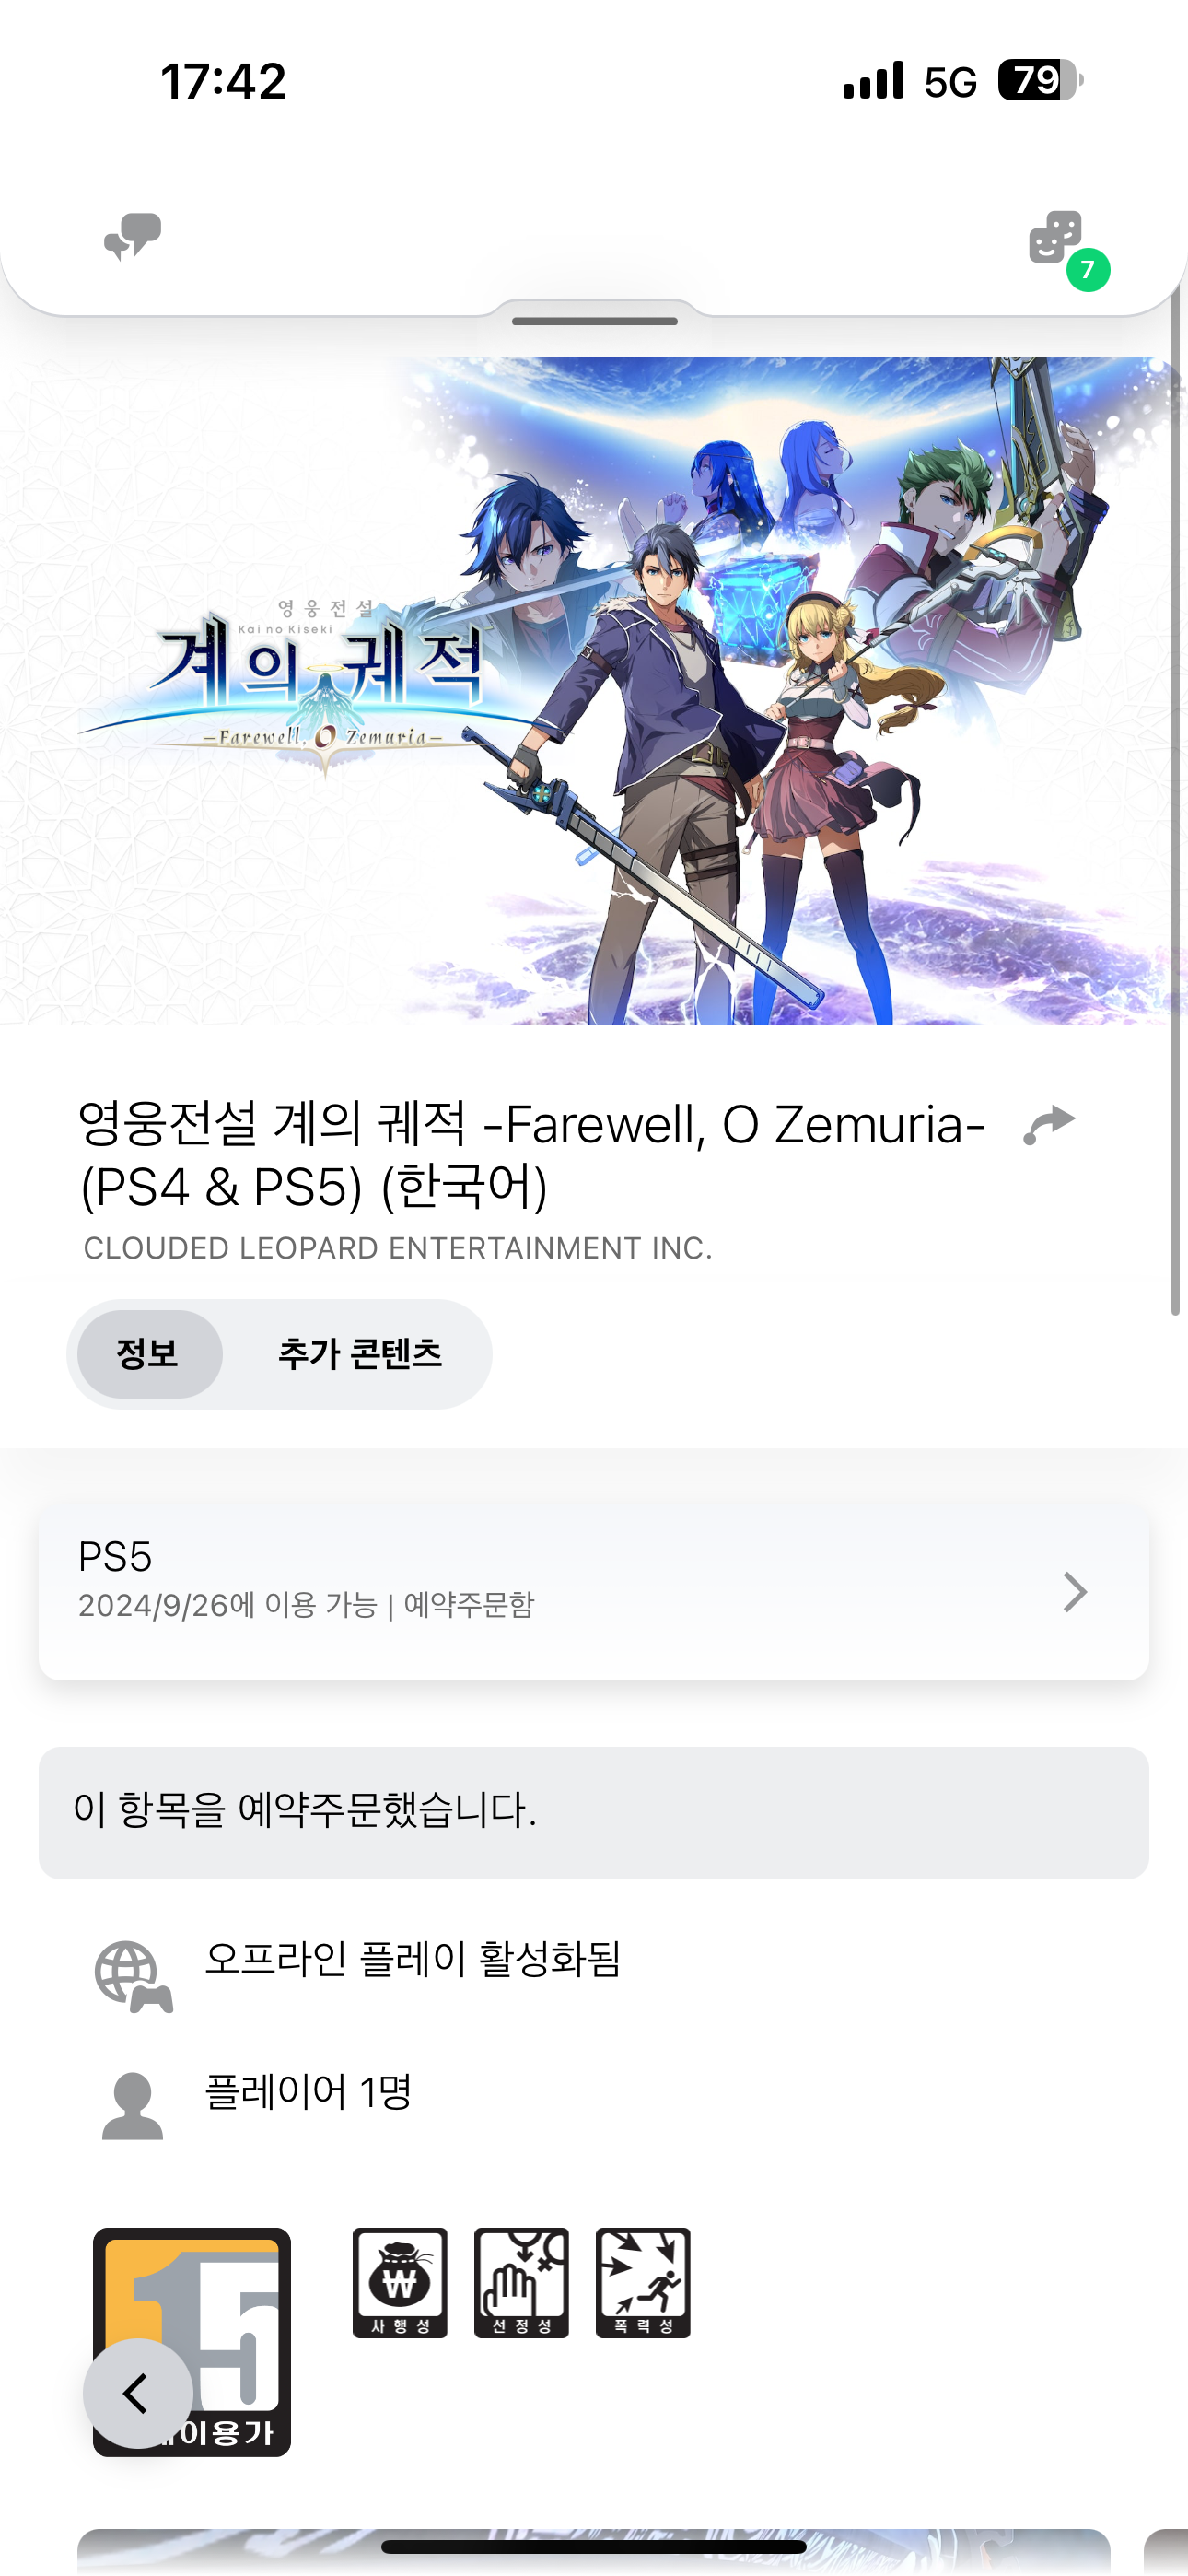Tap the 사행성 gambling rating icon
Screen dimensions: 1188x2576
point(400,2282)
